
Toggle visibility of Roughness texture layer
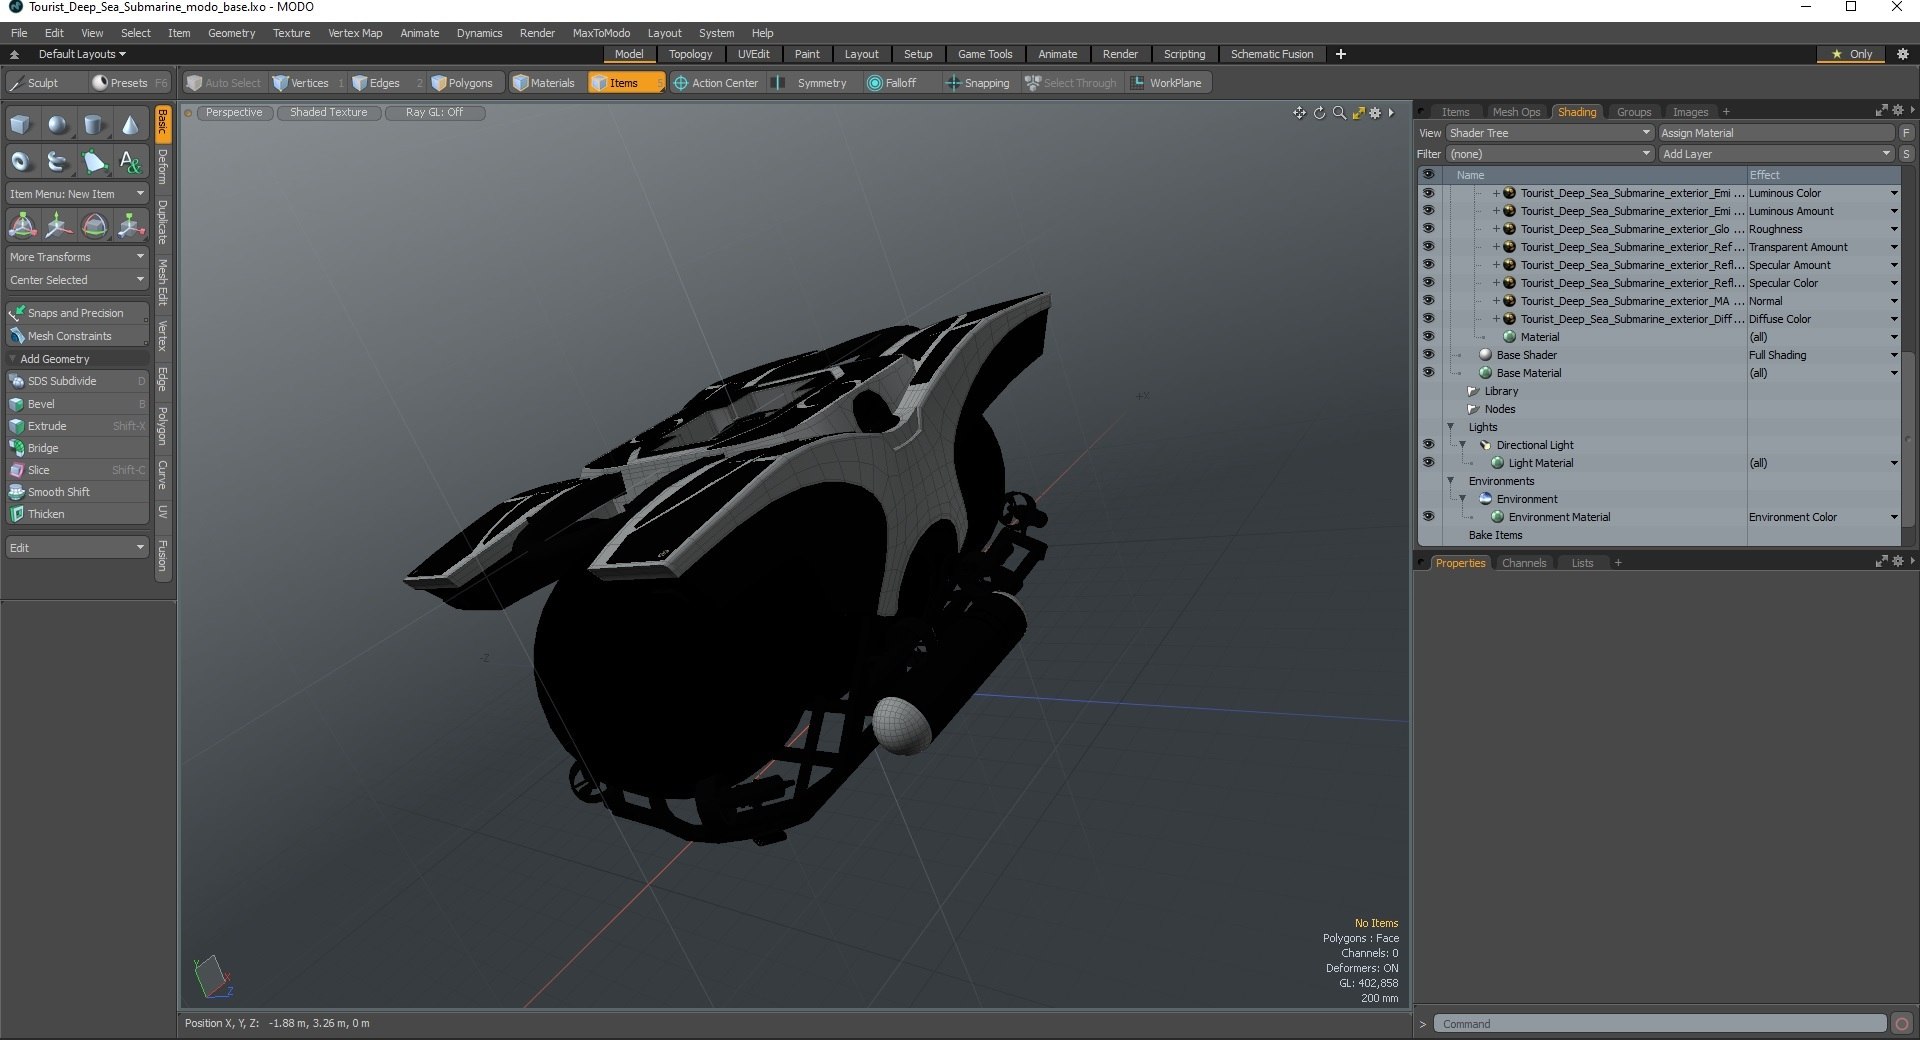[x=1428, y=229]
